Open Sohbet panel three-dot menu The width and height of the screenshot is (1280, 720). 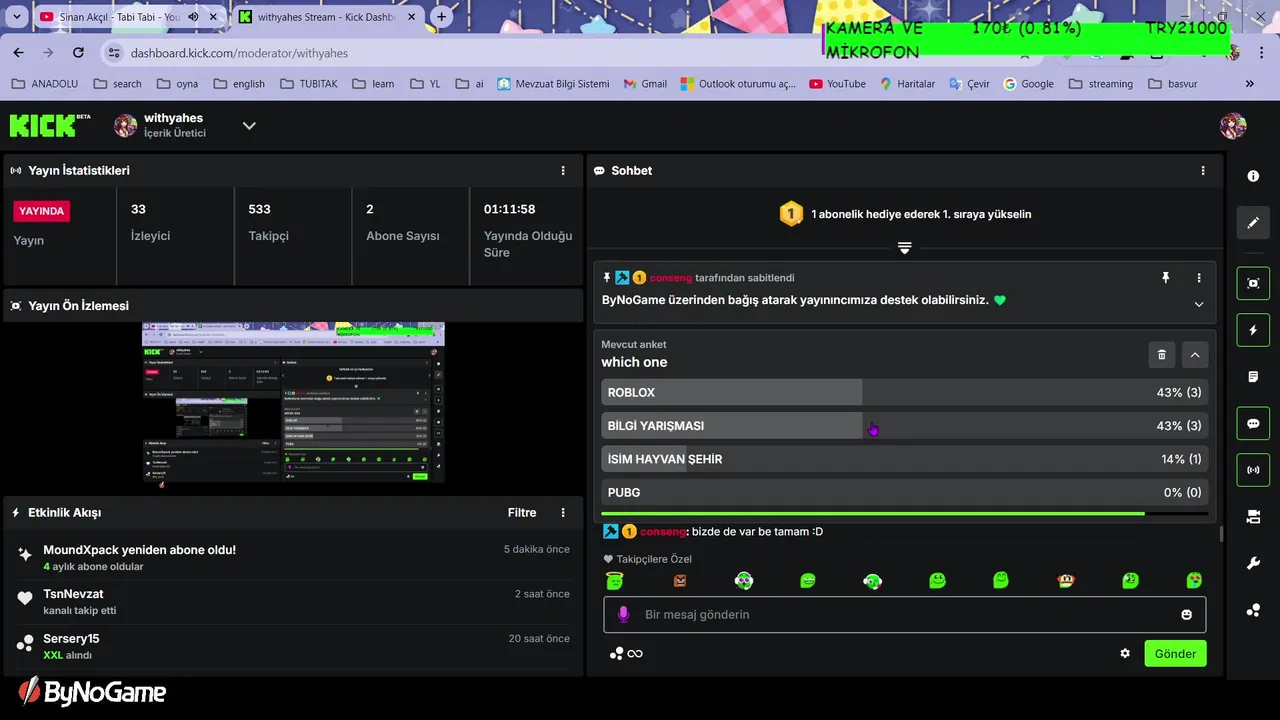[1203, 171]
